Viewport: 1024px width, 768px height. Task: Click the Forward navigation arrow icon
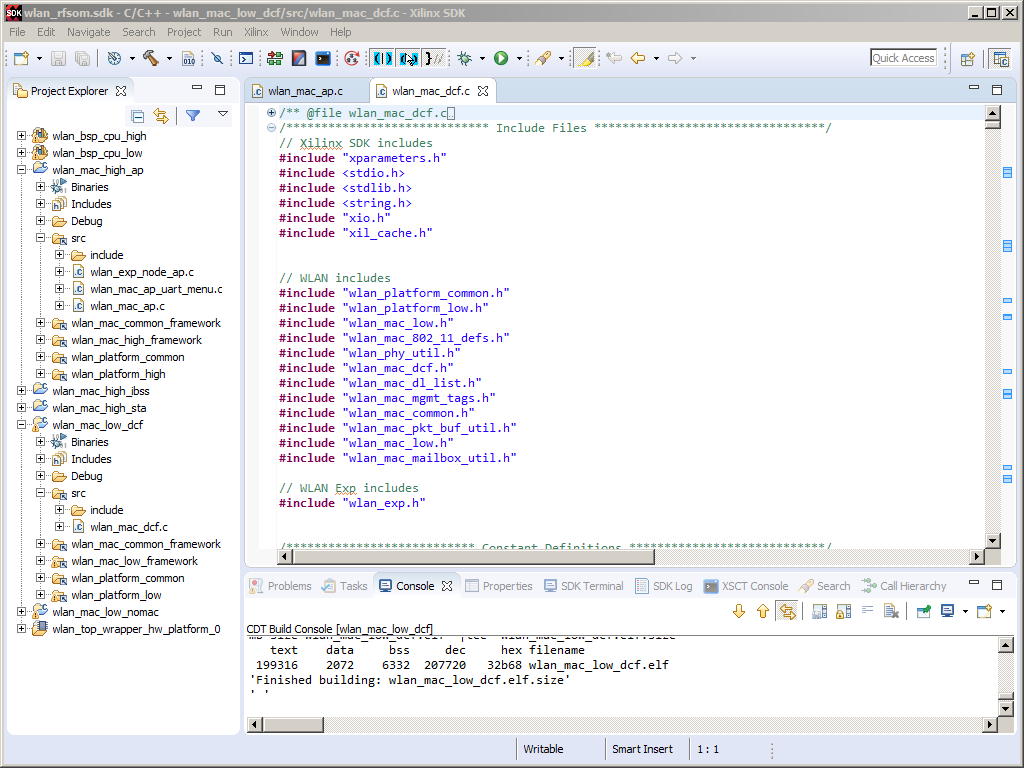click(675, 58)
